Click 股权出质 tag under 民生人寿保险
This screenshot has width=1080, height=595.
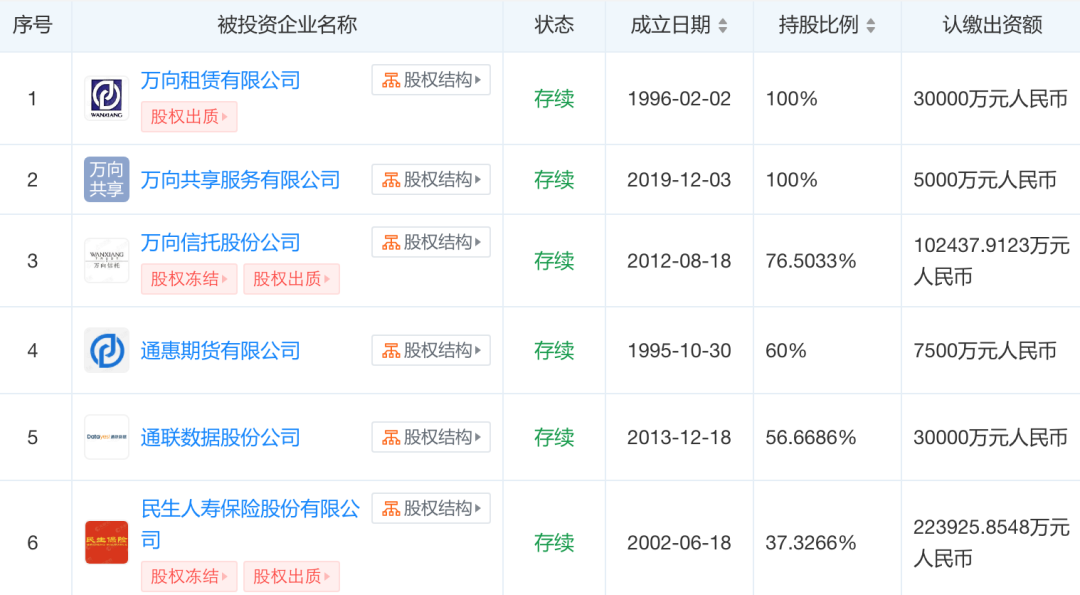point(291,576)
